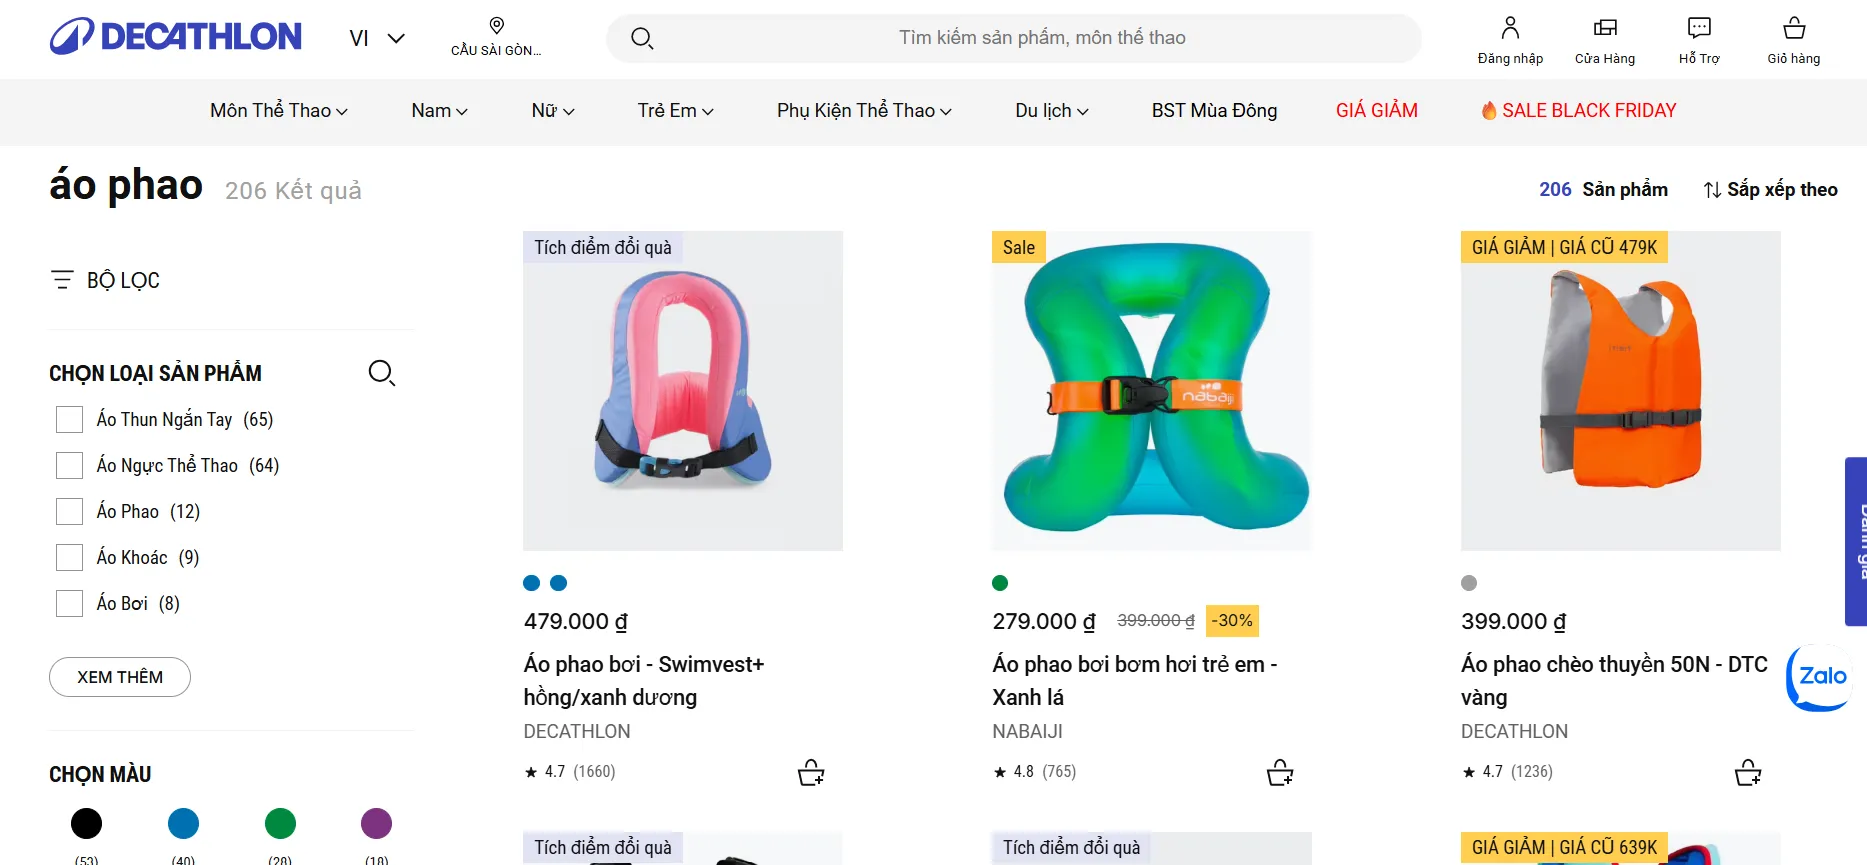Switch to the SALE BLACK FRIDAY menu
Image resolution: width=1867 pixels, height=865 pixels.
pyautogui.click(x=1578, y=110)
